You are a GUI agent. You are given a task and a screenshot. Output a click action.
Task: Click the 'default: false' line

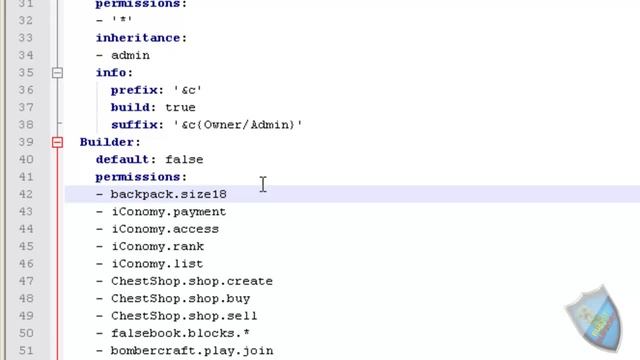[x=149, y=159]
